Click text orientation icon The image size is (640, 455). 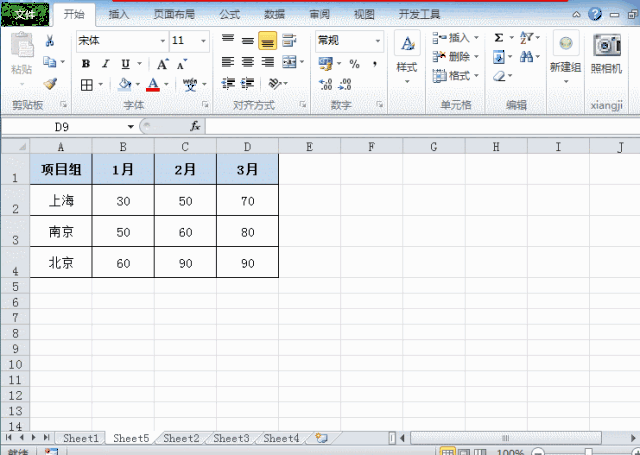coord(274,84)
